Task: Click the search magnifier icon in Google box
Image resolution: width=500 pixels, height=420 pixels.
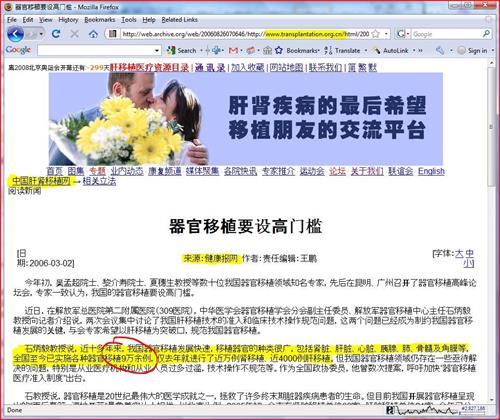Action: (486, 34)
